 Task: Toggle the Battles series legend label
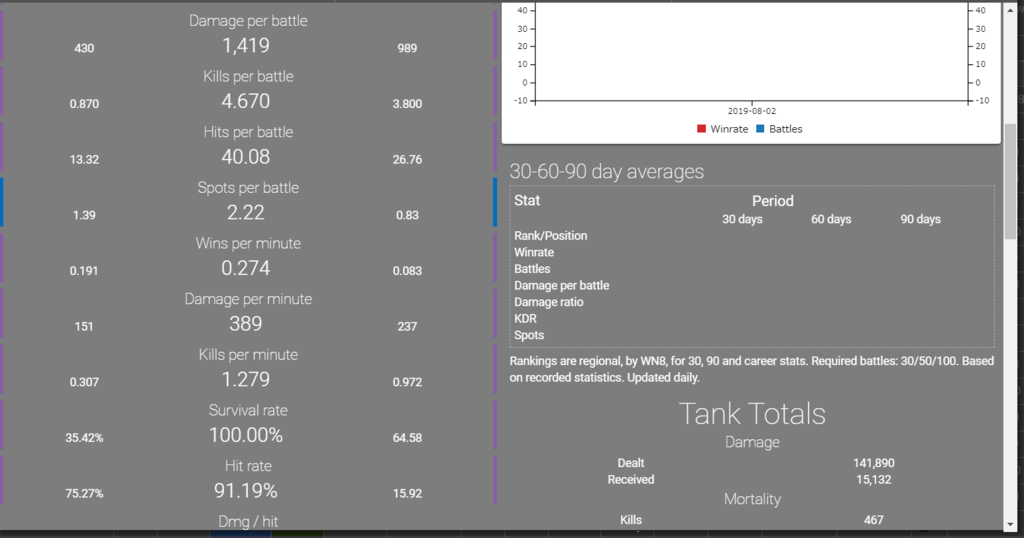point(786,129)
